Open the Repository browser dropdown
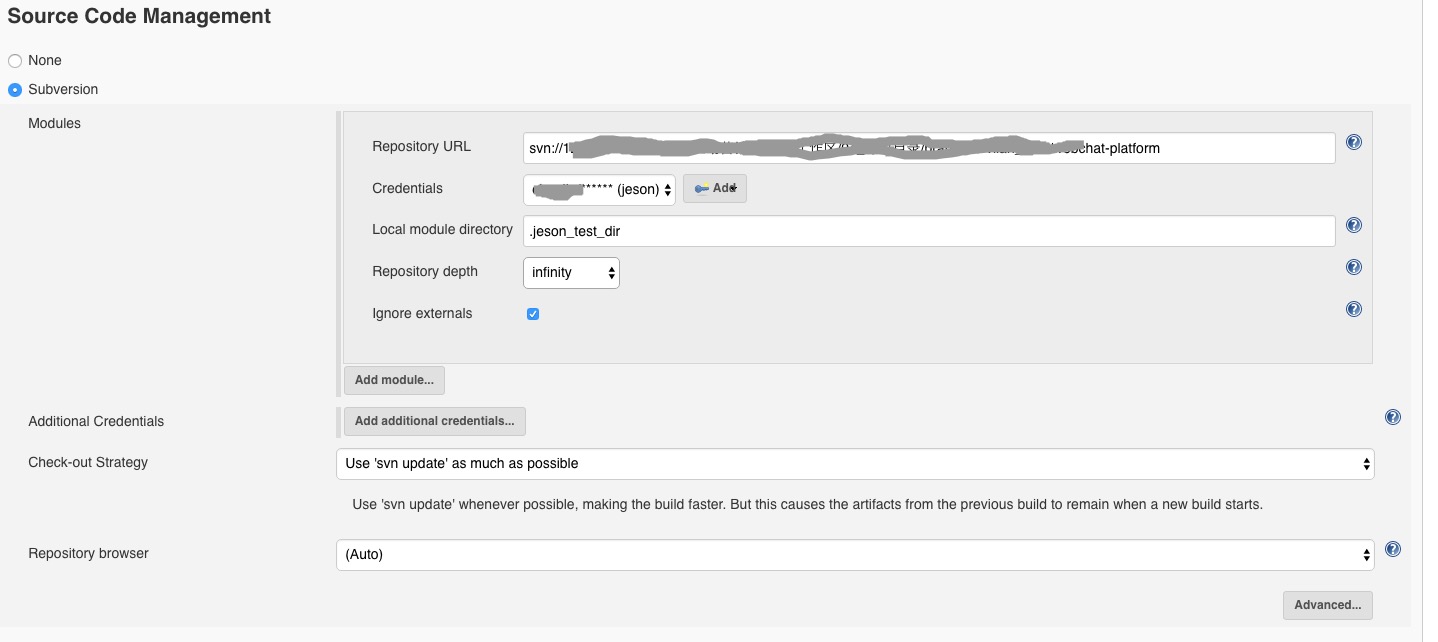1438x642 pixels. 854,554
